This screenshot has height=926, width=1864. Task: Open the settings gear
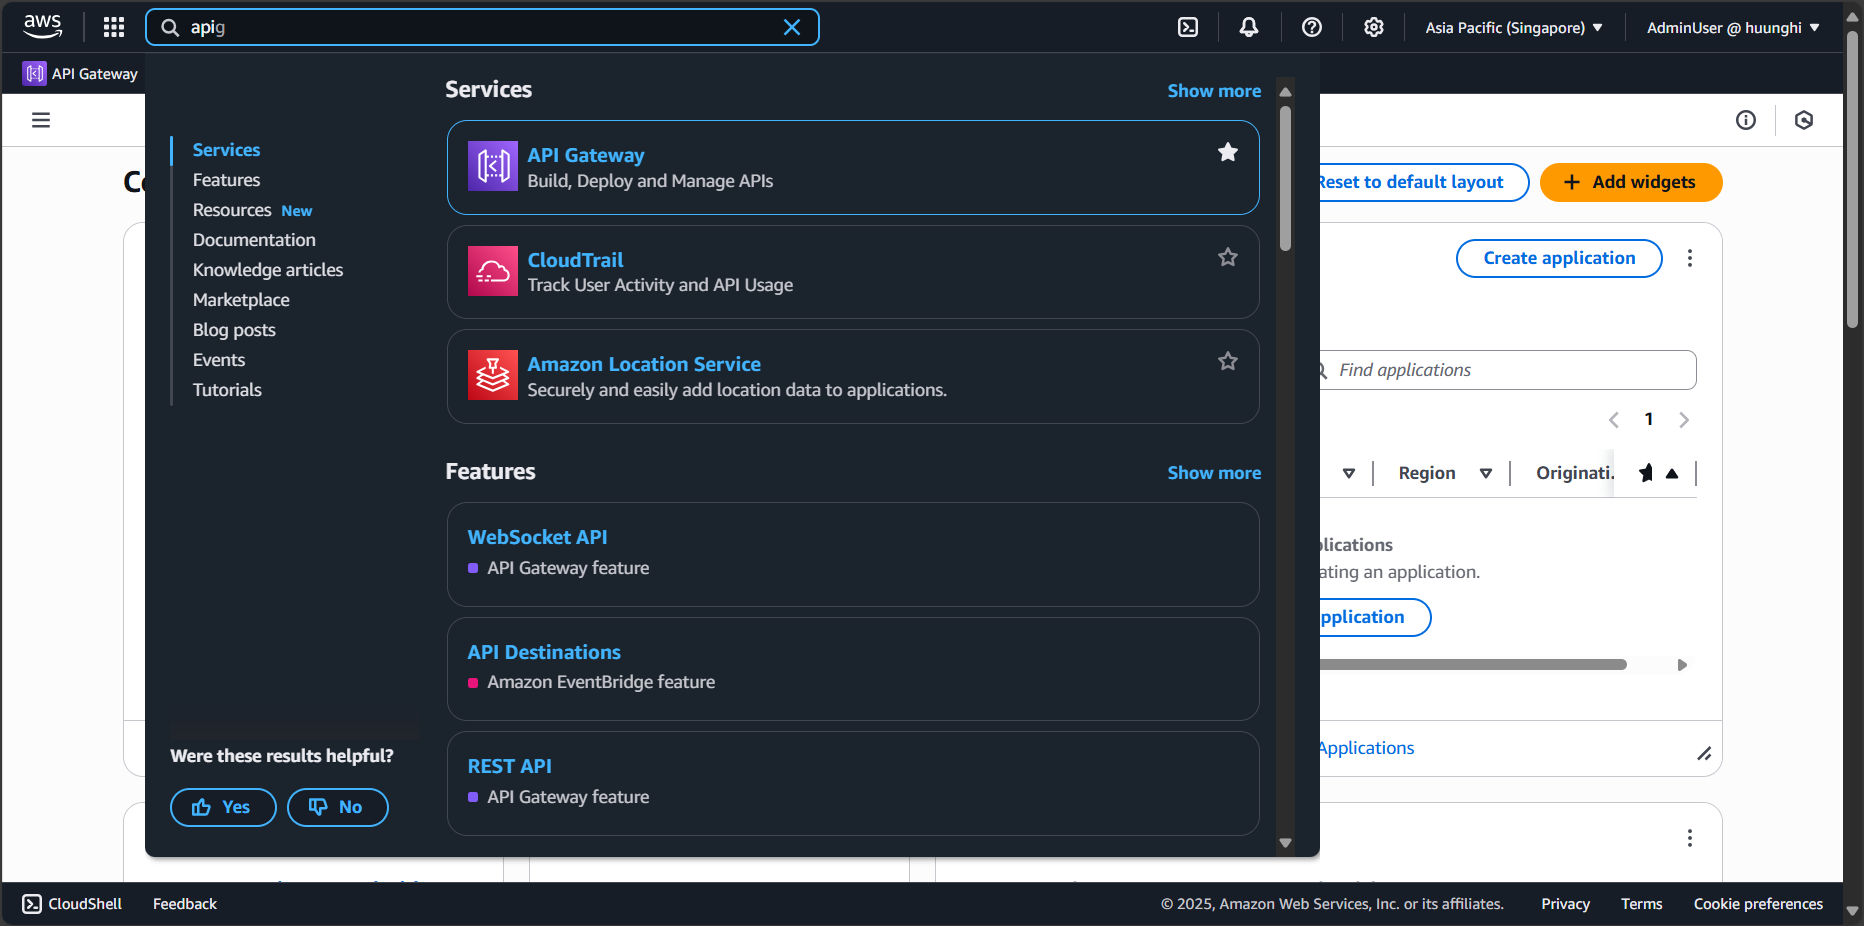point(1374,27)
